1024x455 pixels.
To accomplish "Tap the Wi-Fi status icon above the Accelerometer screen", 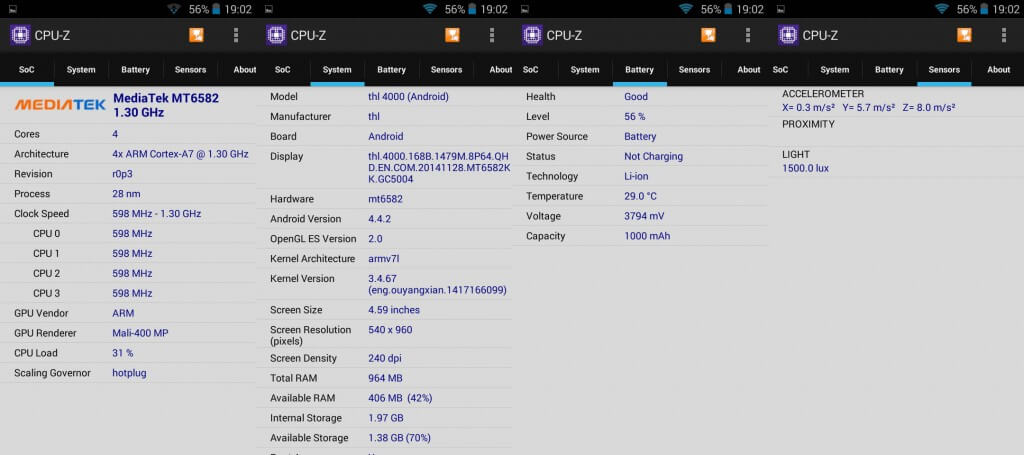I will tap(942, 8).
